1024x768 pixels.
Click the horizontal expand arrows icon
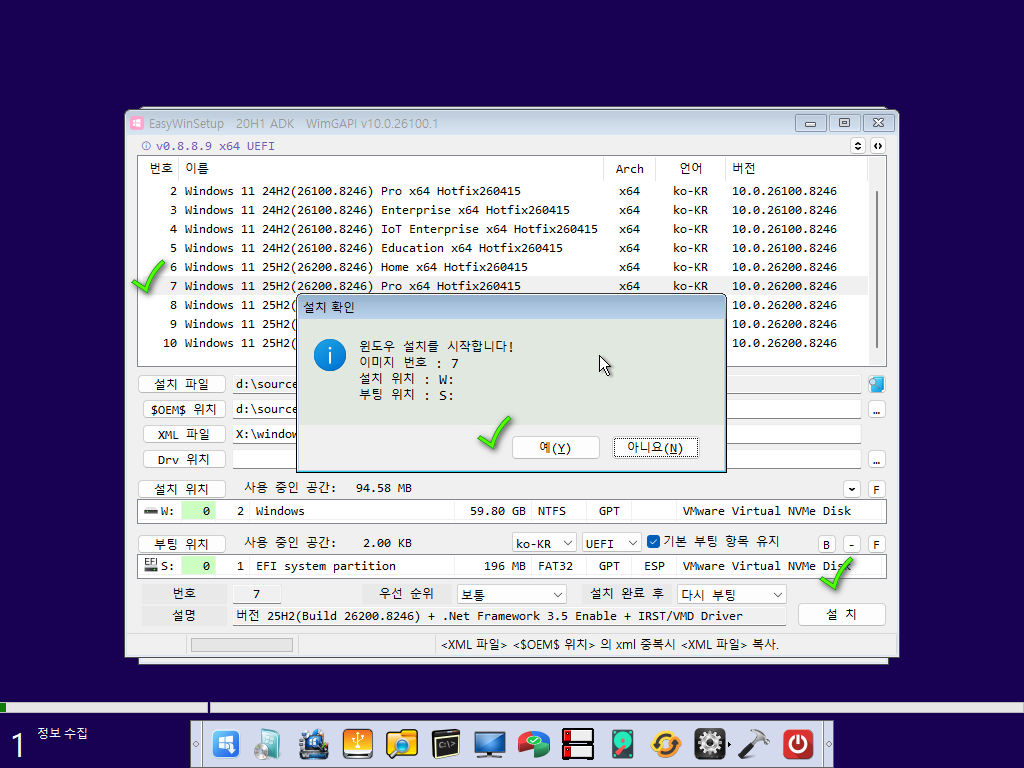878,146
